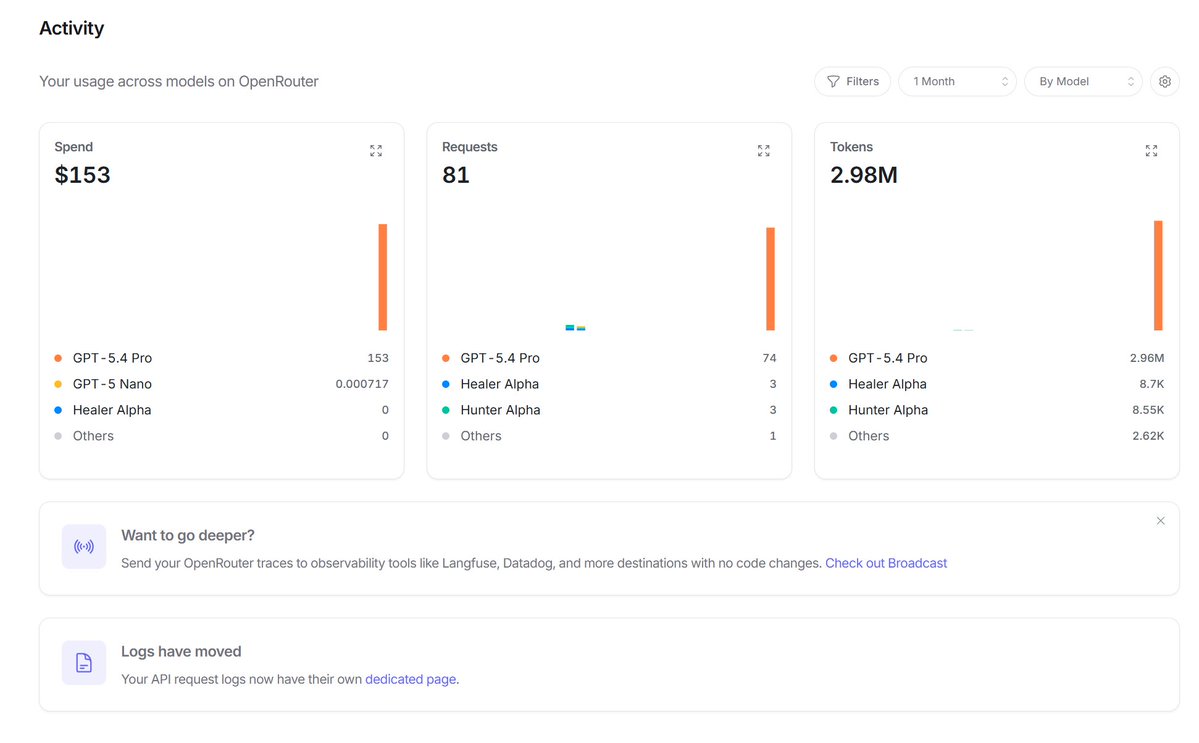
Task: Click GPT-5.4 Pro orange dot in Spend legend
Action: 58,358
